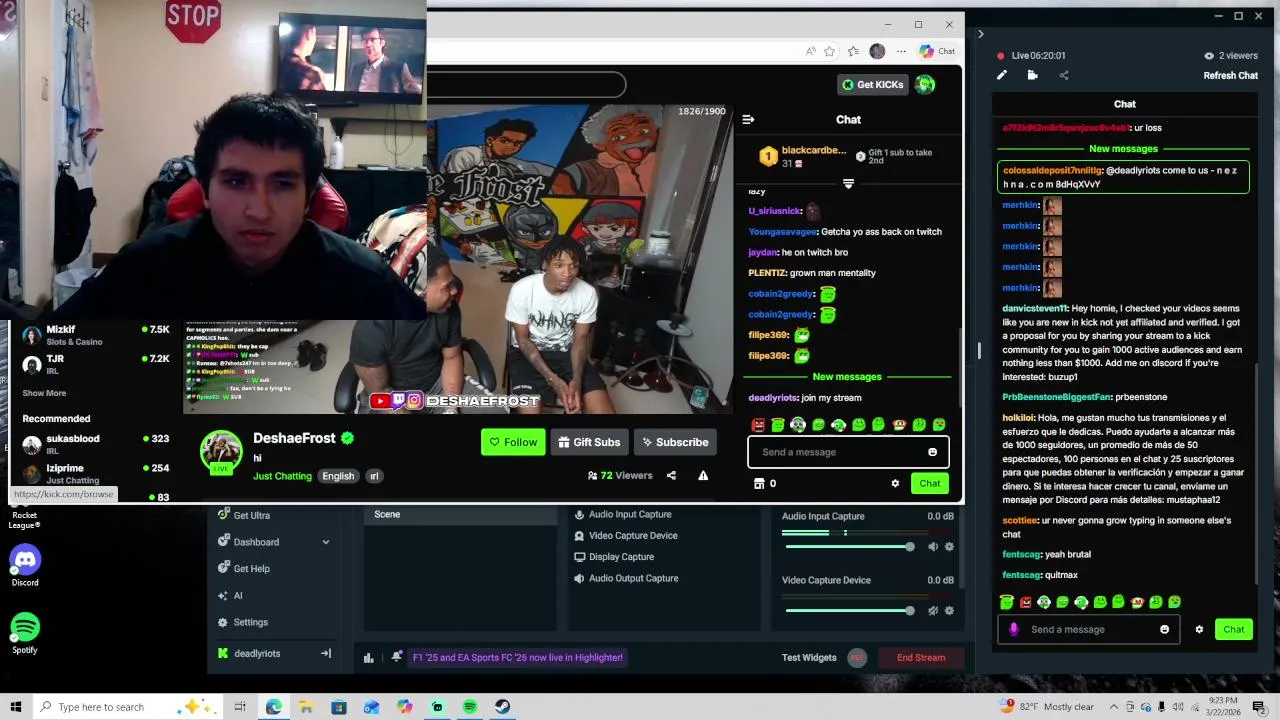1280x720 pixels.
Task: Edit stream info pencil icon
Action: 1002,75
